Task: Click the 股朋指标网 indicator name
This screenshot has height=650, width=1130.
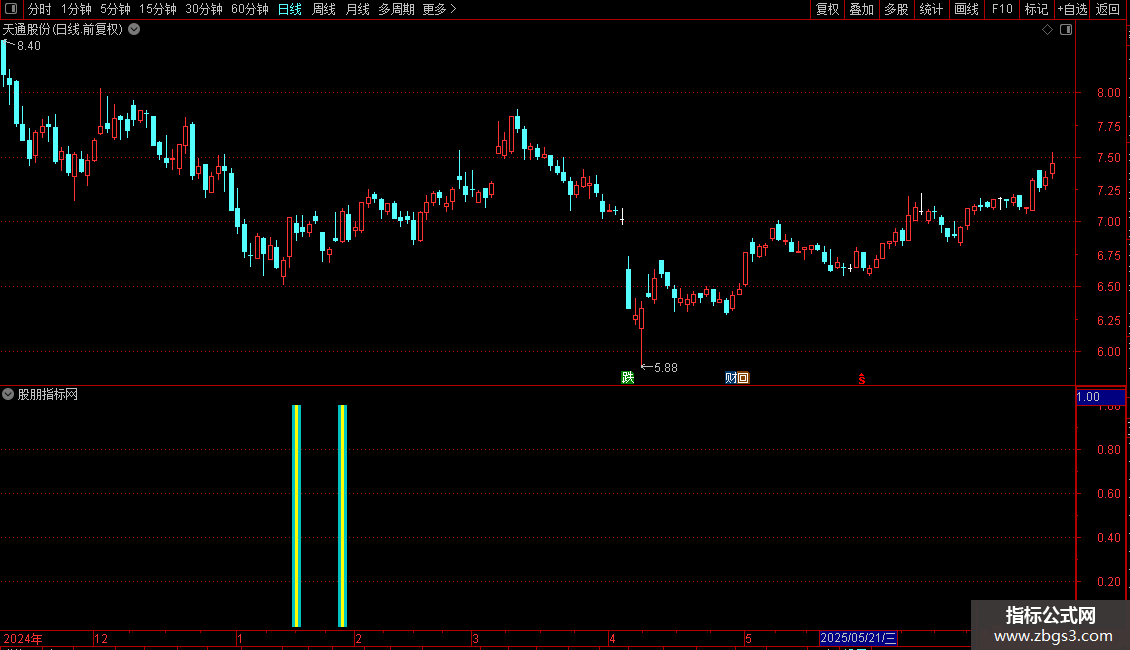Action: [x=48, y=394]
